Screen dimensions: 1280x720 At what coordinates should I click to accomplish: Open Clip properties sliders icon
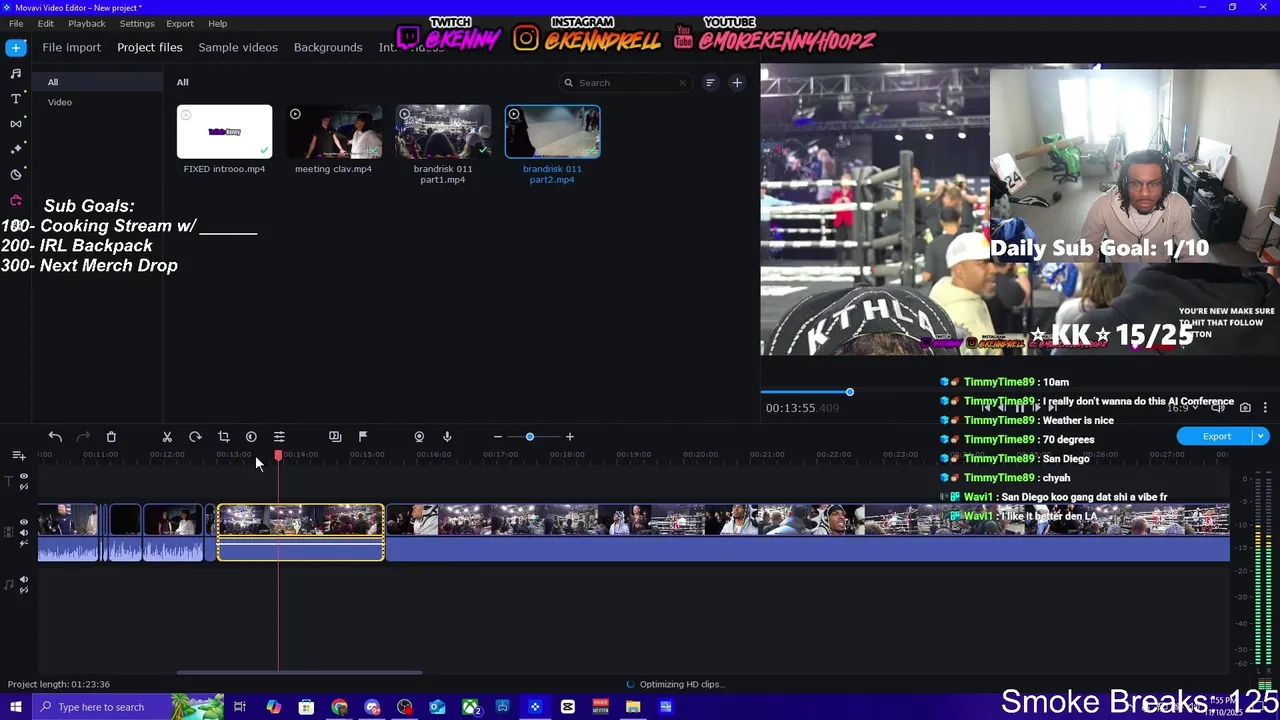click(x=279, y=437)
